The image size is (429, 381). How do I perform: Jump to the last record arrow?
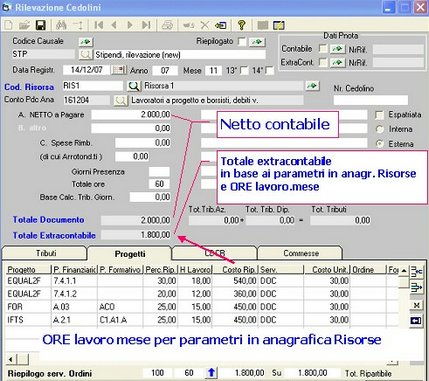[x=146, y=25]
